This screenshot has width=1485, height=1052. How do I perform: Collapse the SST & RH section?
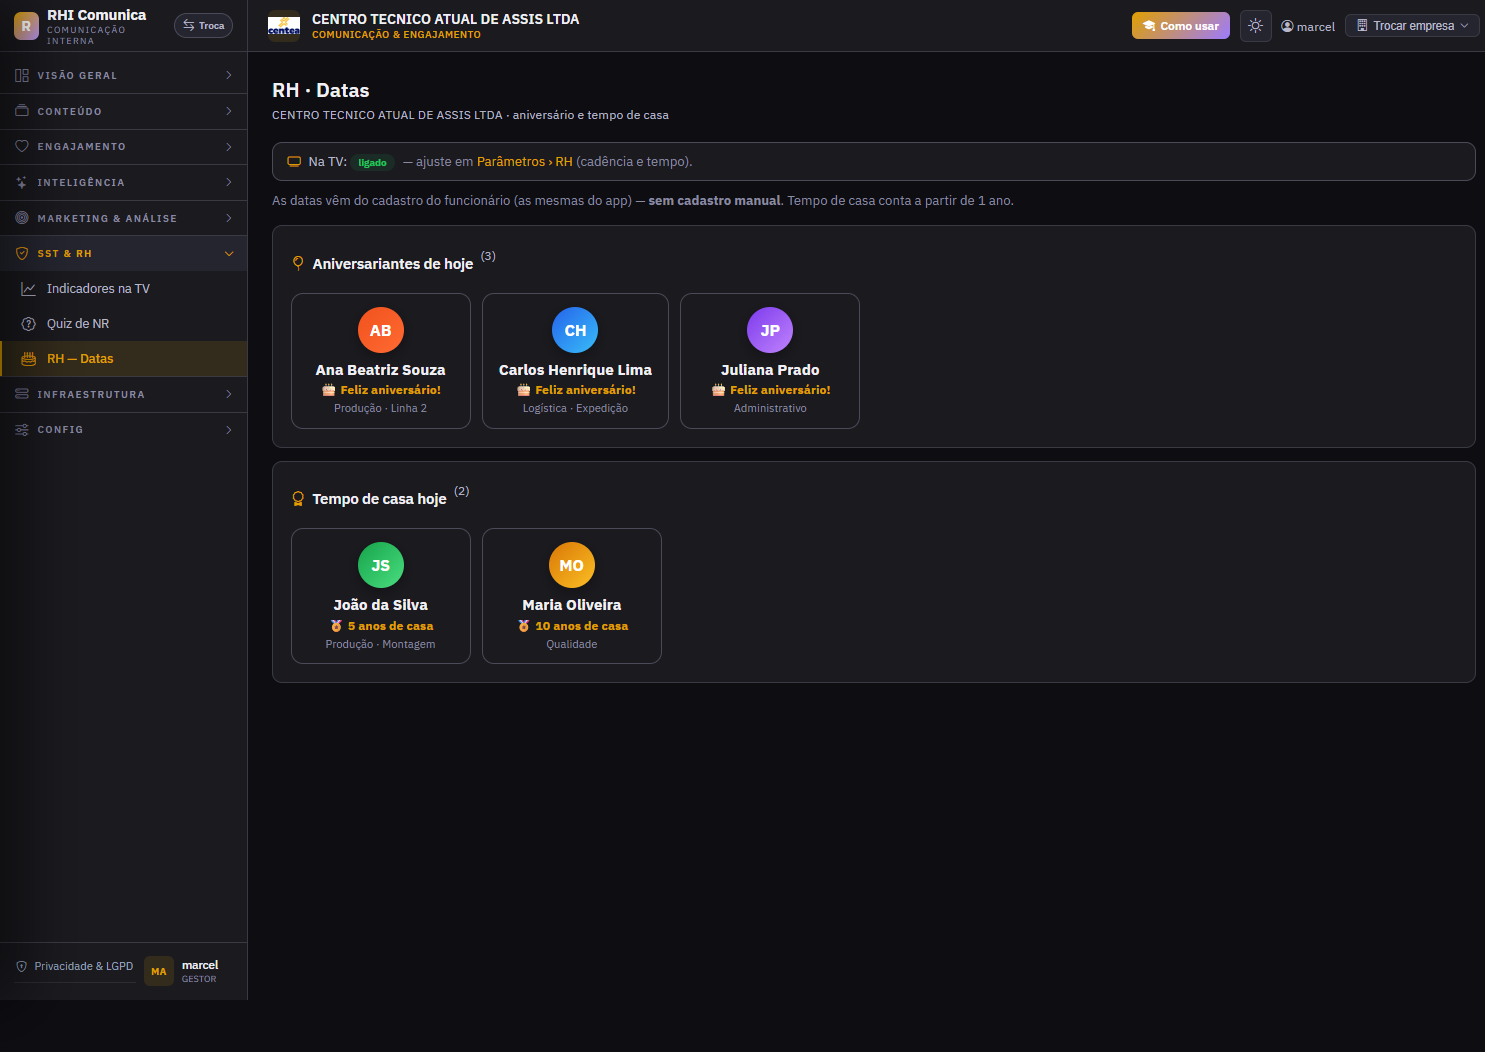click(x=123, y=254)
